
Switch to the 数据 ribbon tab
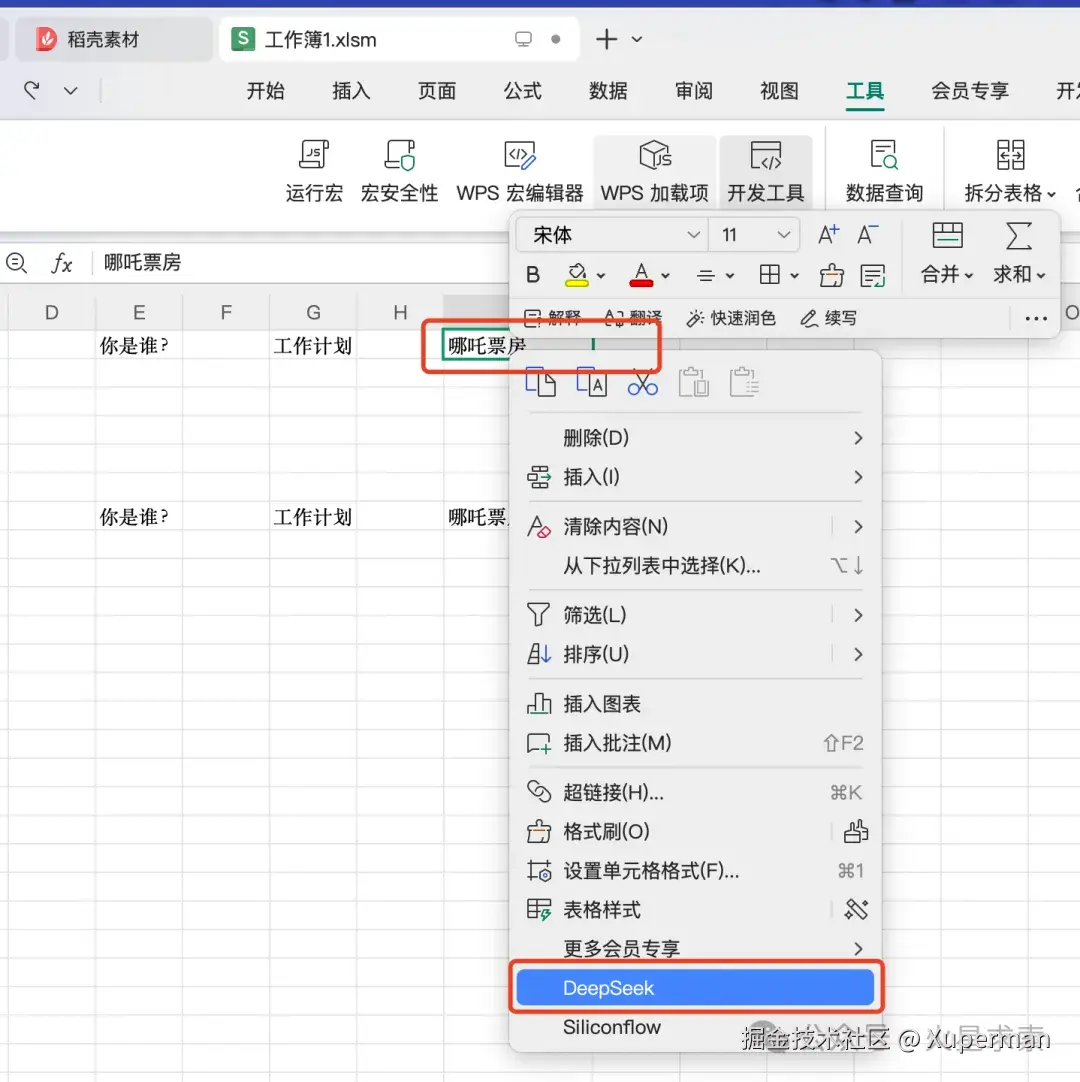coord(608,90)
